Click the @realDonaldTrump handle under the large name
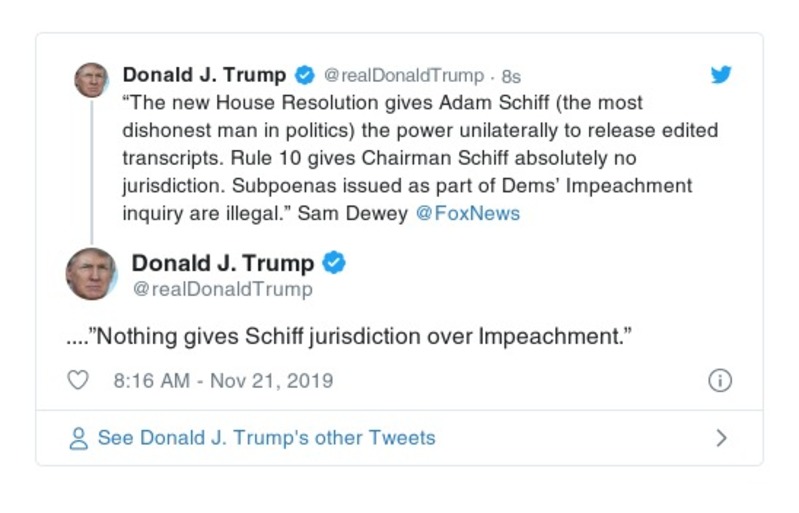The height and width of the screenshot is (513, 799). pos(222,289)
